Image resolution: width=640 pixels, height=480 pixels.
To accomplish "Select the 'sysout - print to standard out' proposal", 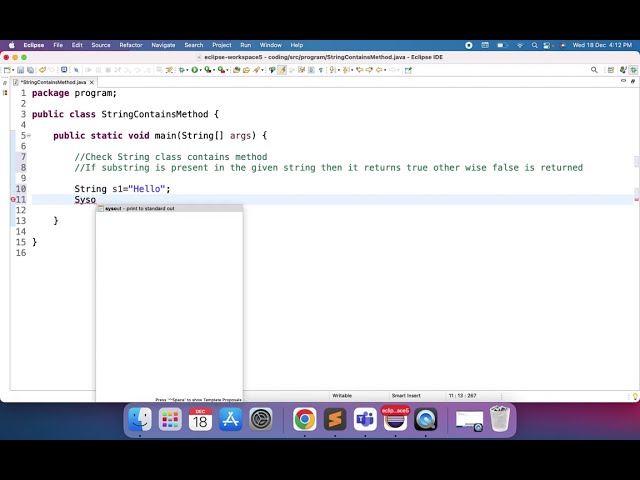I will coord(169,208).
